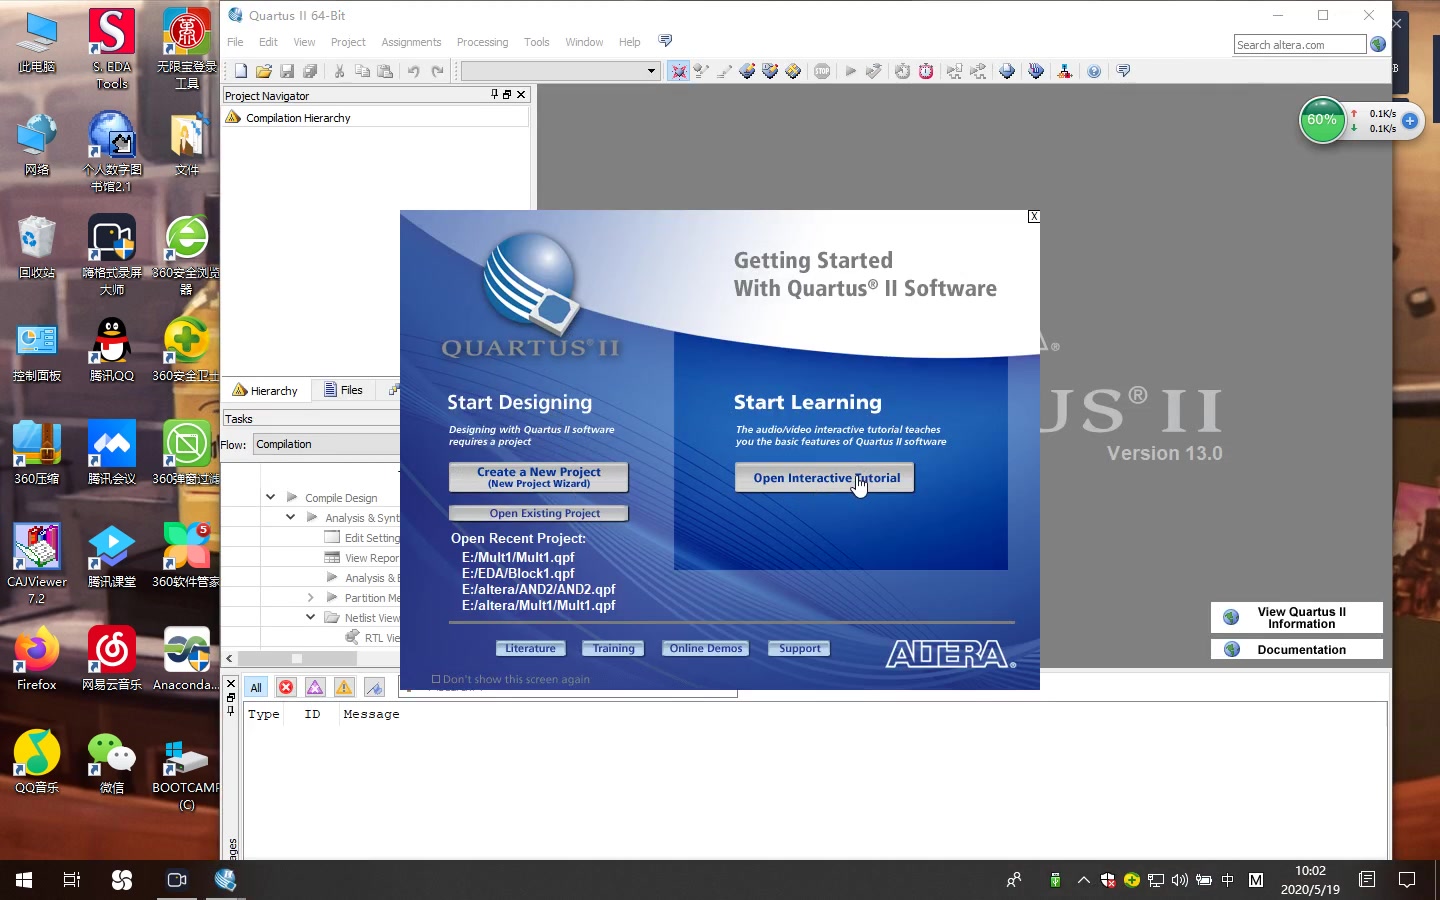Click the globe search icon

click(x=1378, y=44)
